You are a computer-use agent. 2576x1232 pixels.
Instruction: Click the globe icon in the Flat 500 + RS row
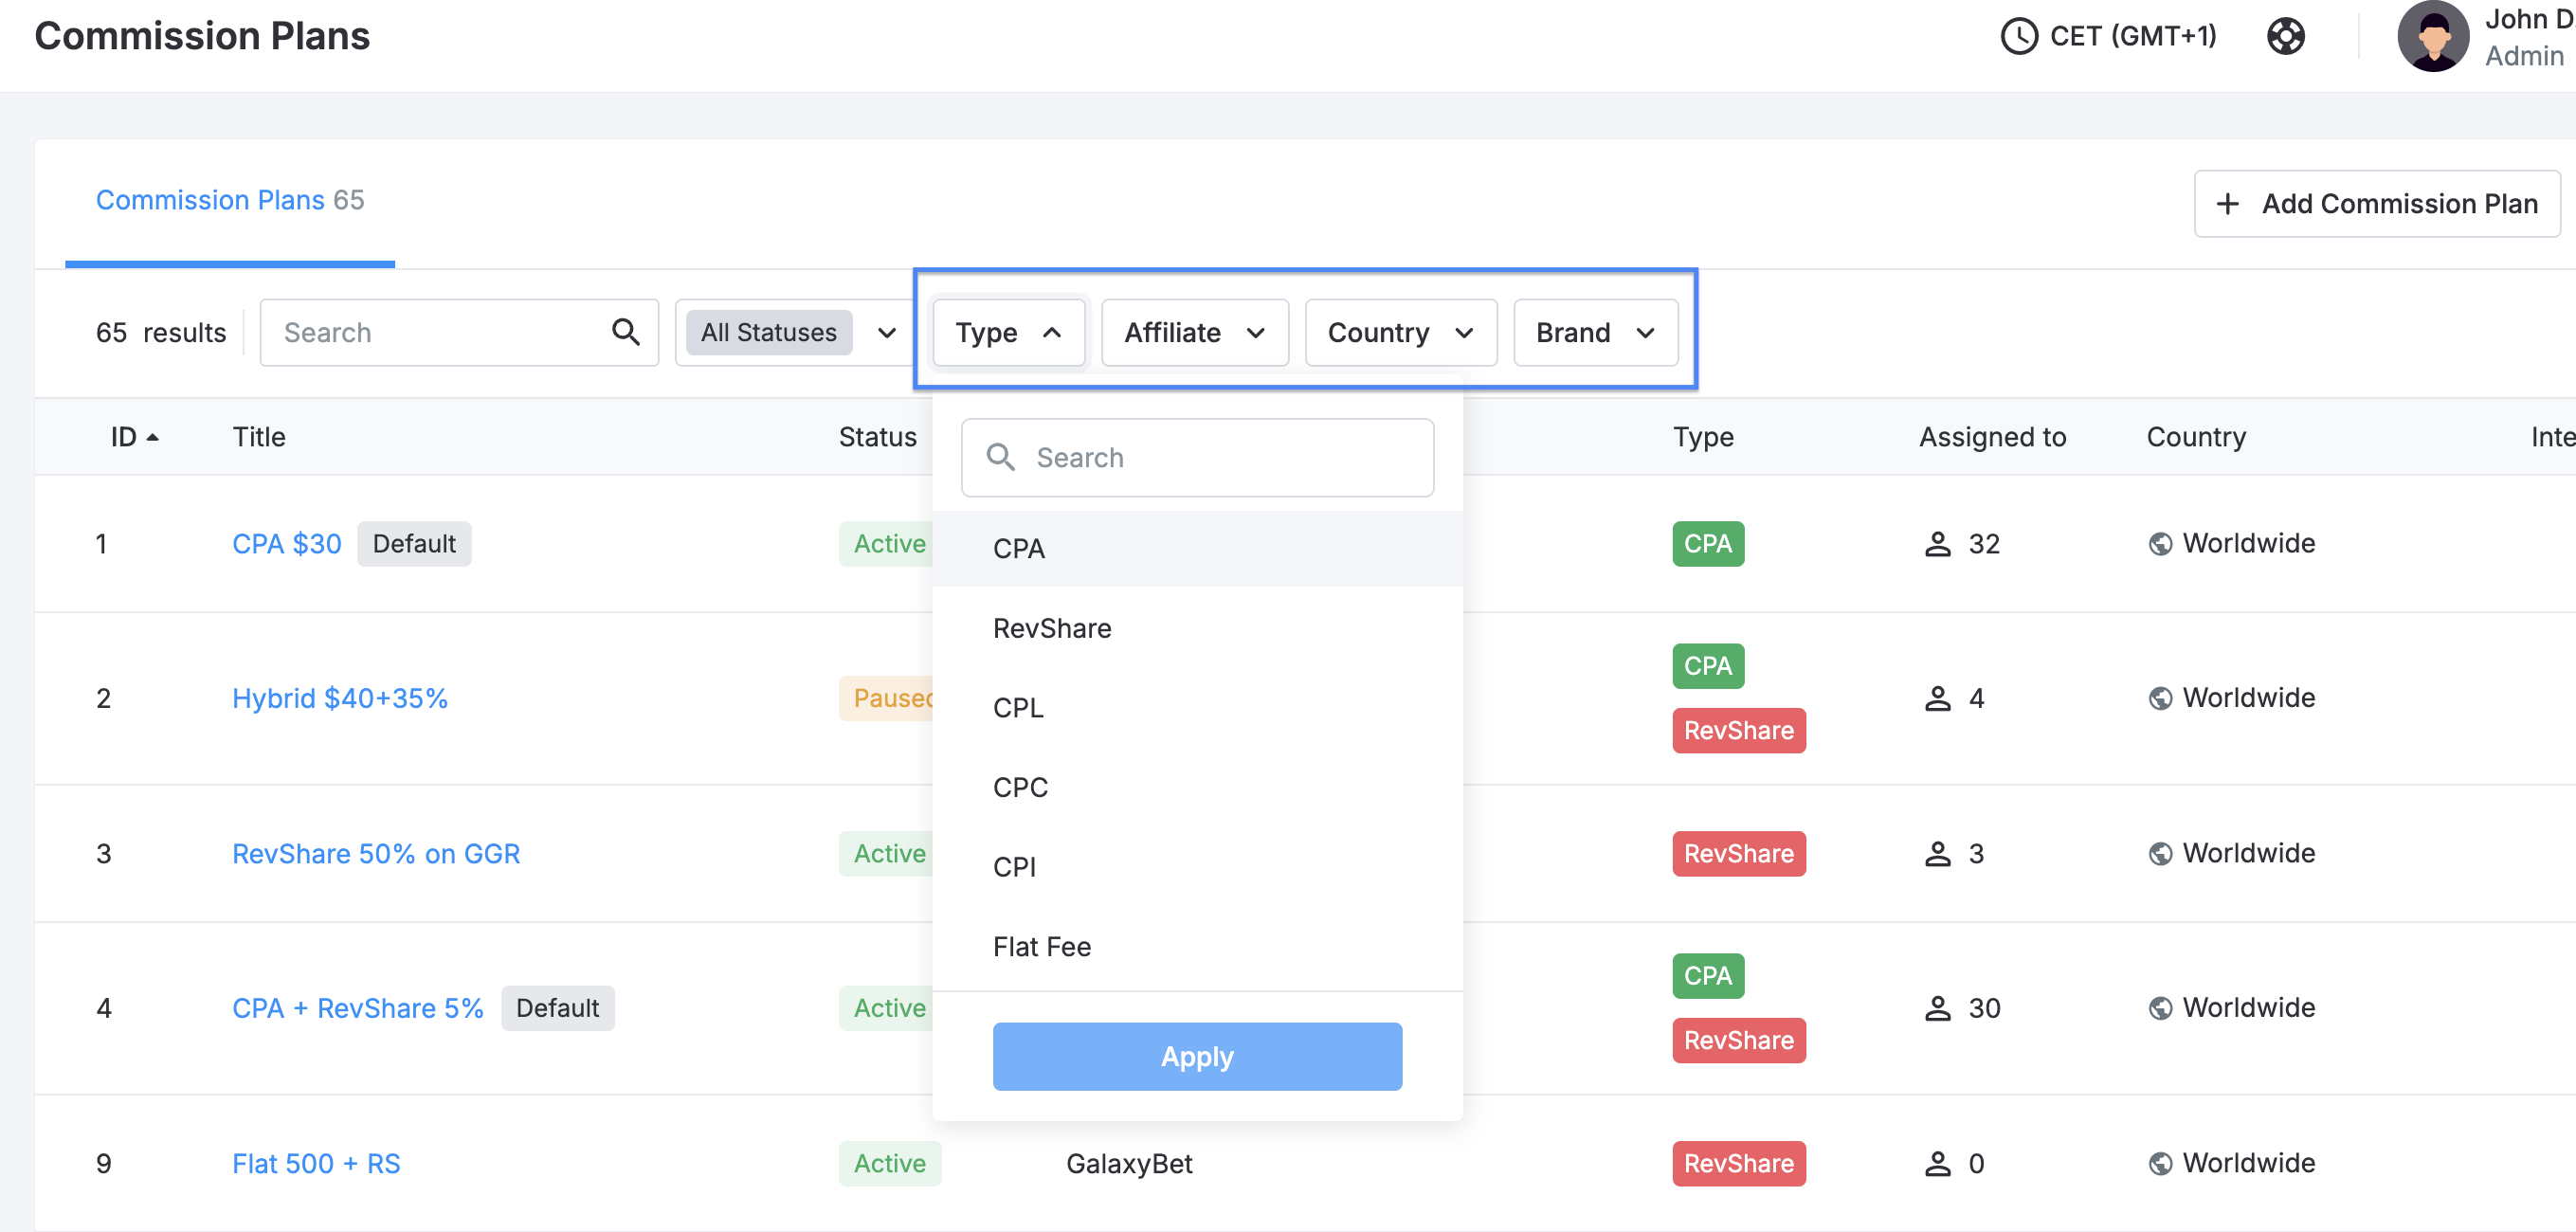coord(2160,1163)
